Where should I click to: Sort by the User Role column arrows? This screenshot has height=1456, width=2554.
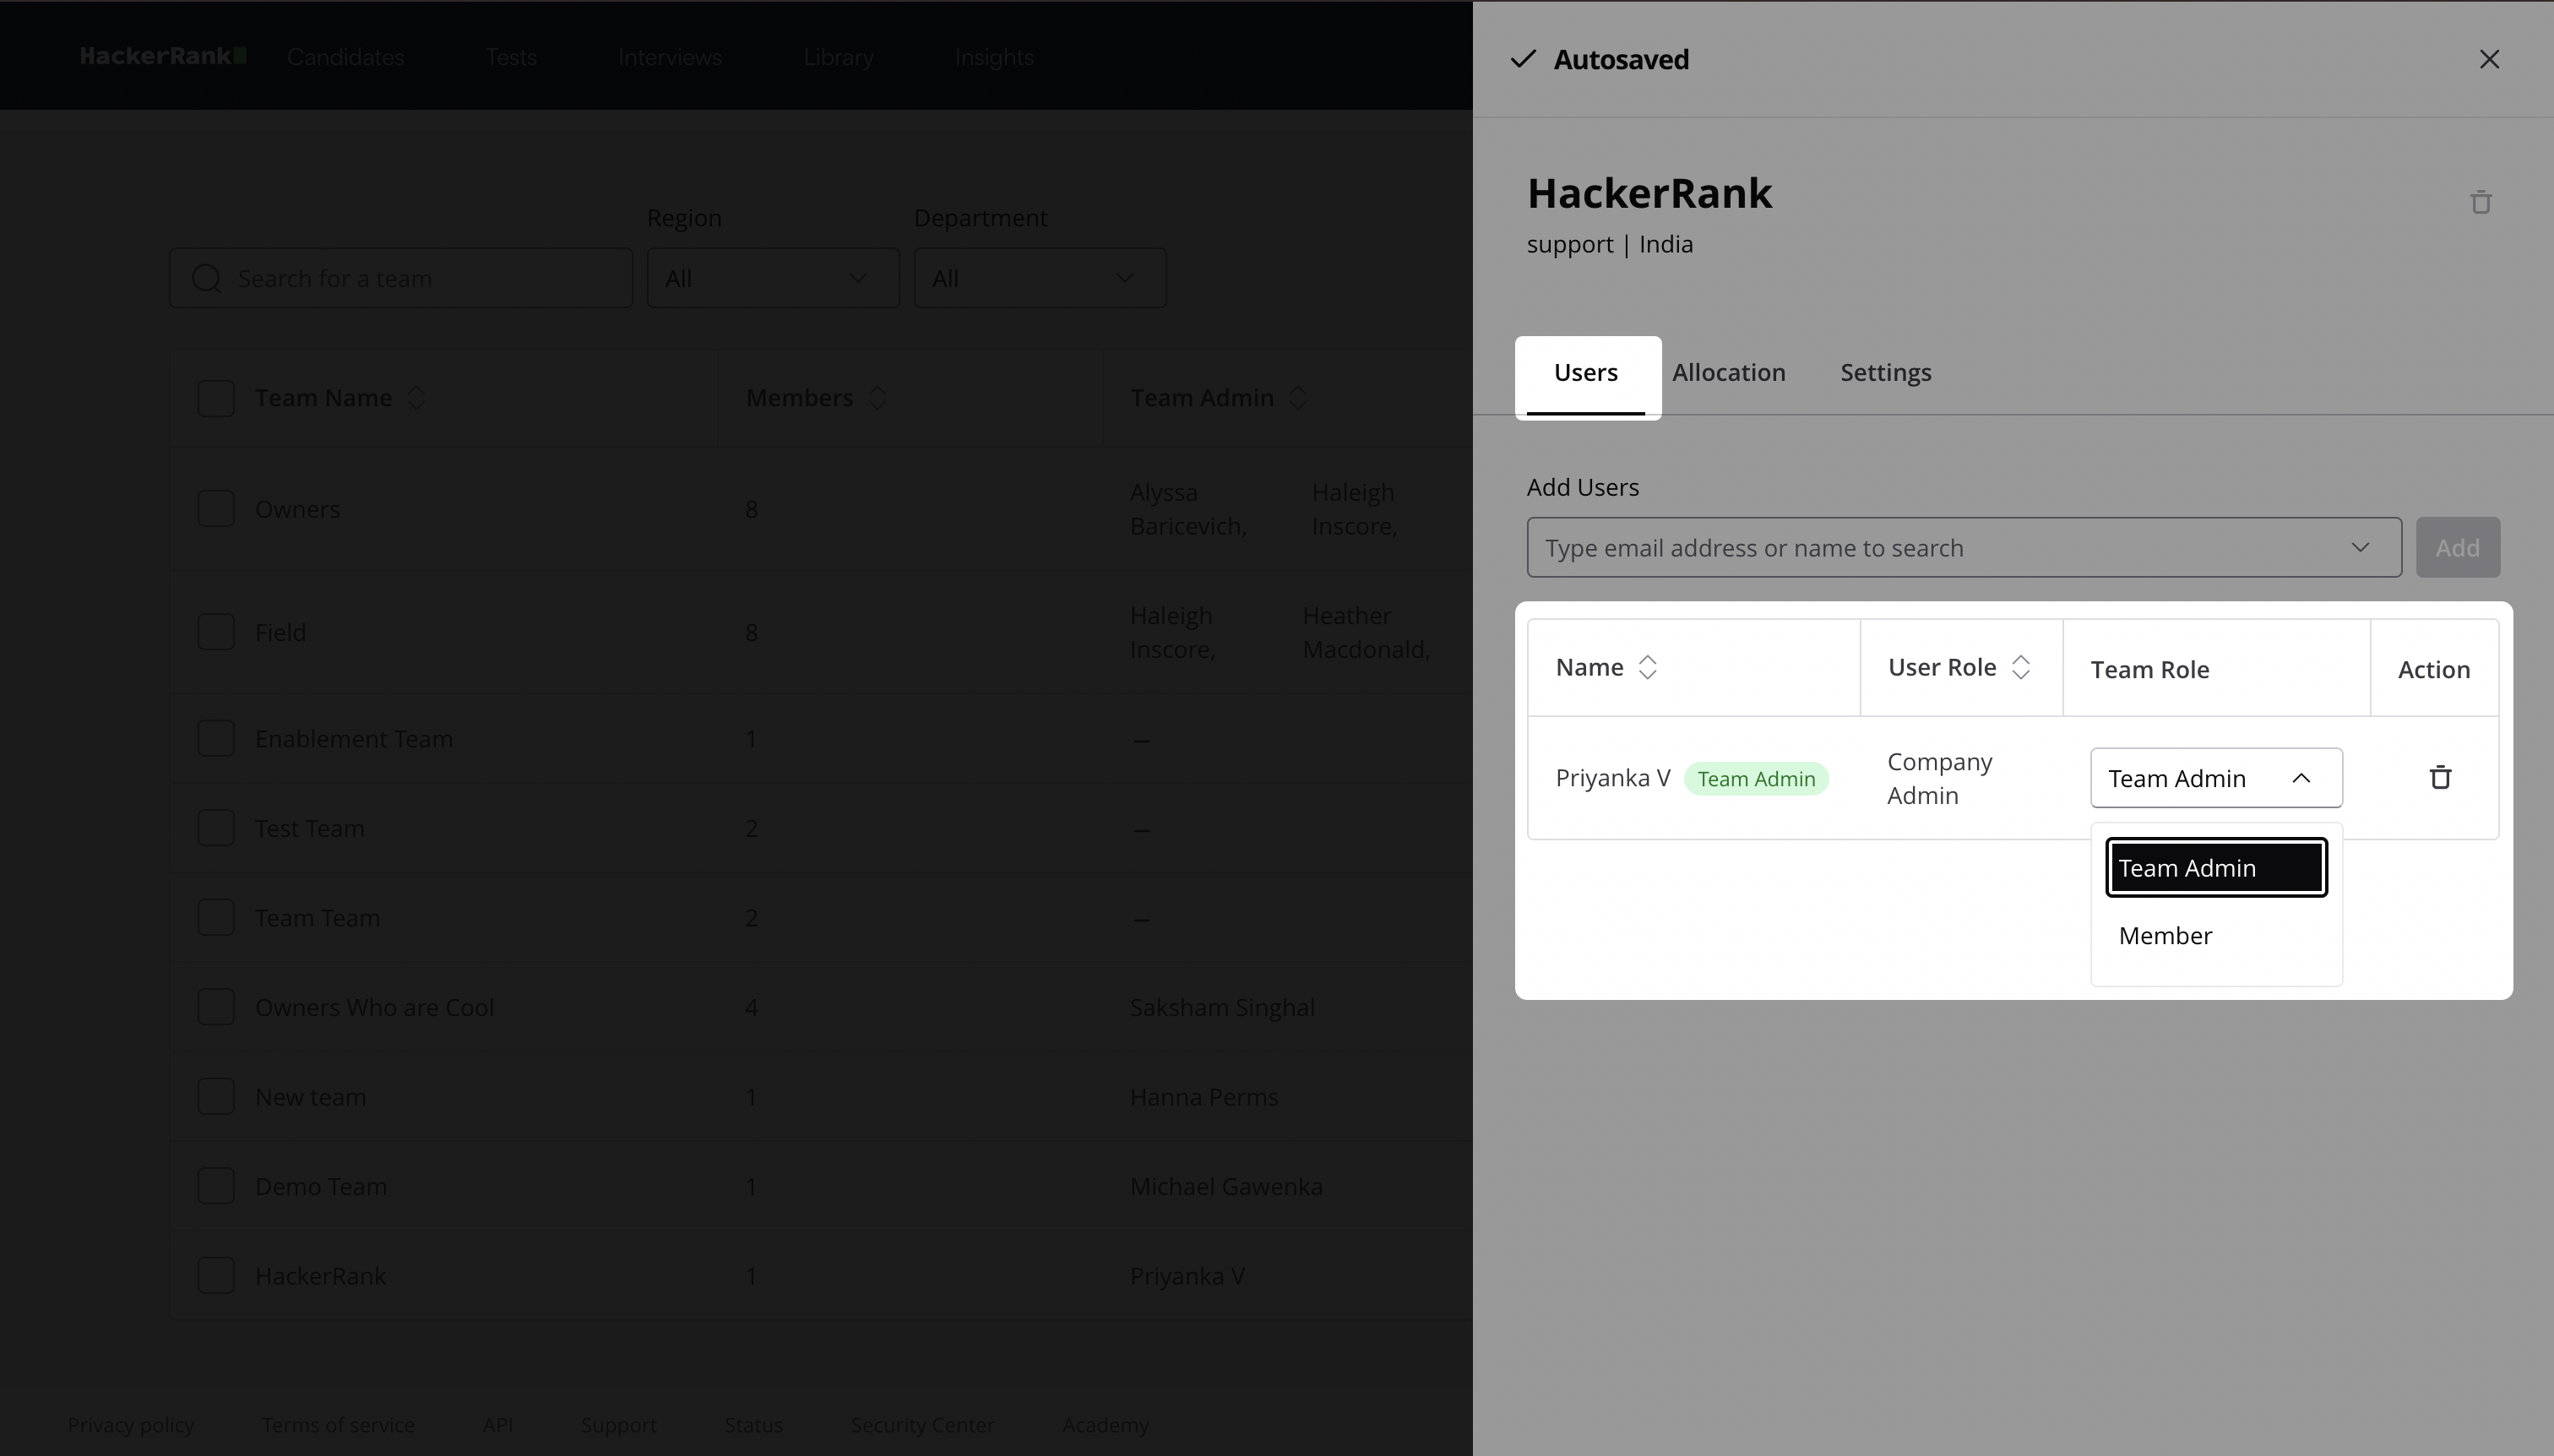pyautogui.click(x=2020, y=667)
